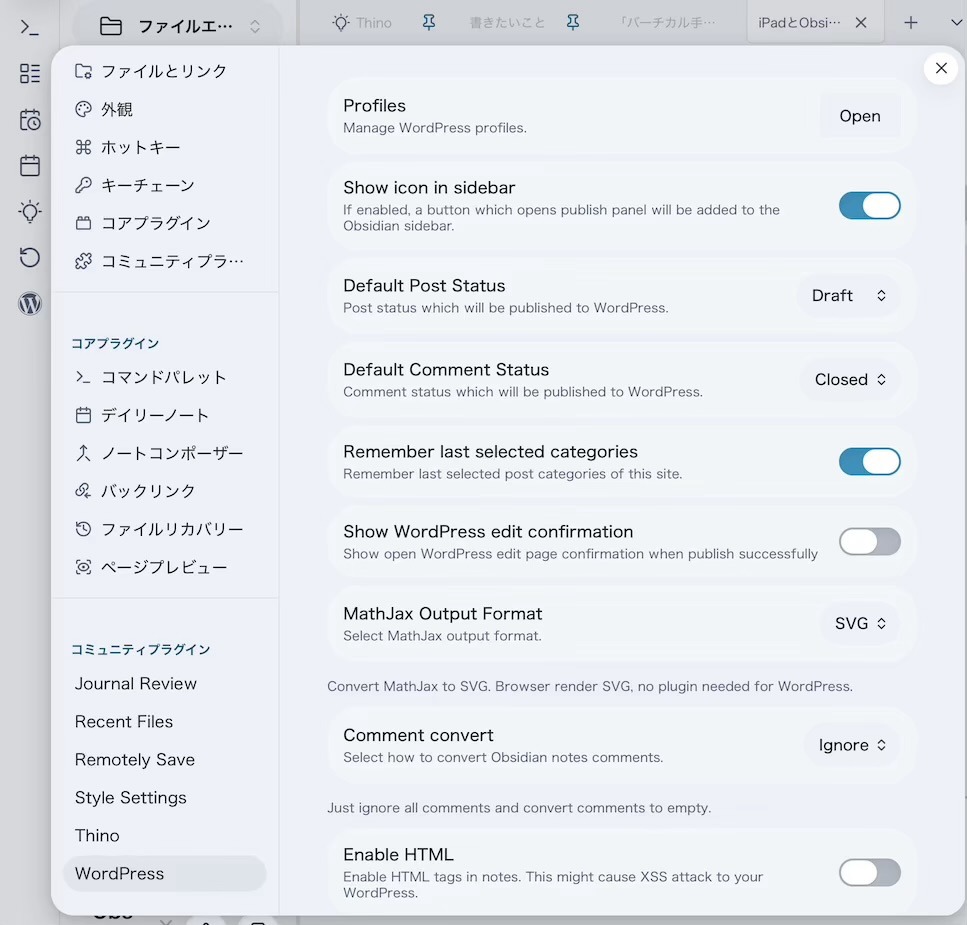This screenshot has width=967, height=925.
Task: Change Comment convert dropdown
Action: (x=852, y=746)
